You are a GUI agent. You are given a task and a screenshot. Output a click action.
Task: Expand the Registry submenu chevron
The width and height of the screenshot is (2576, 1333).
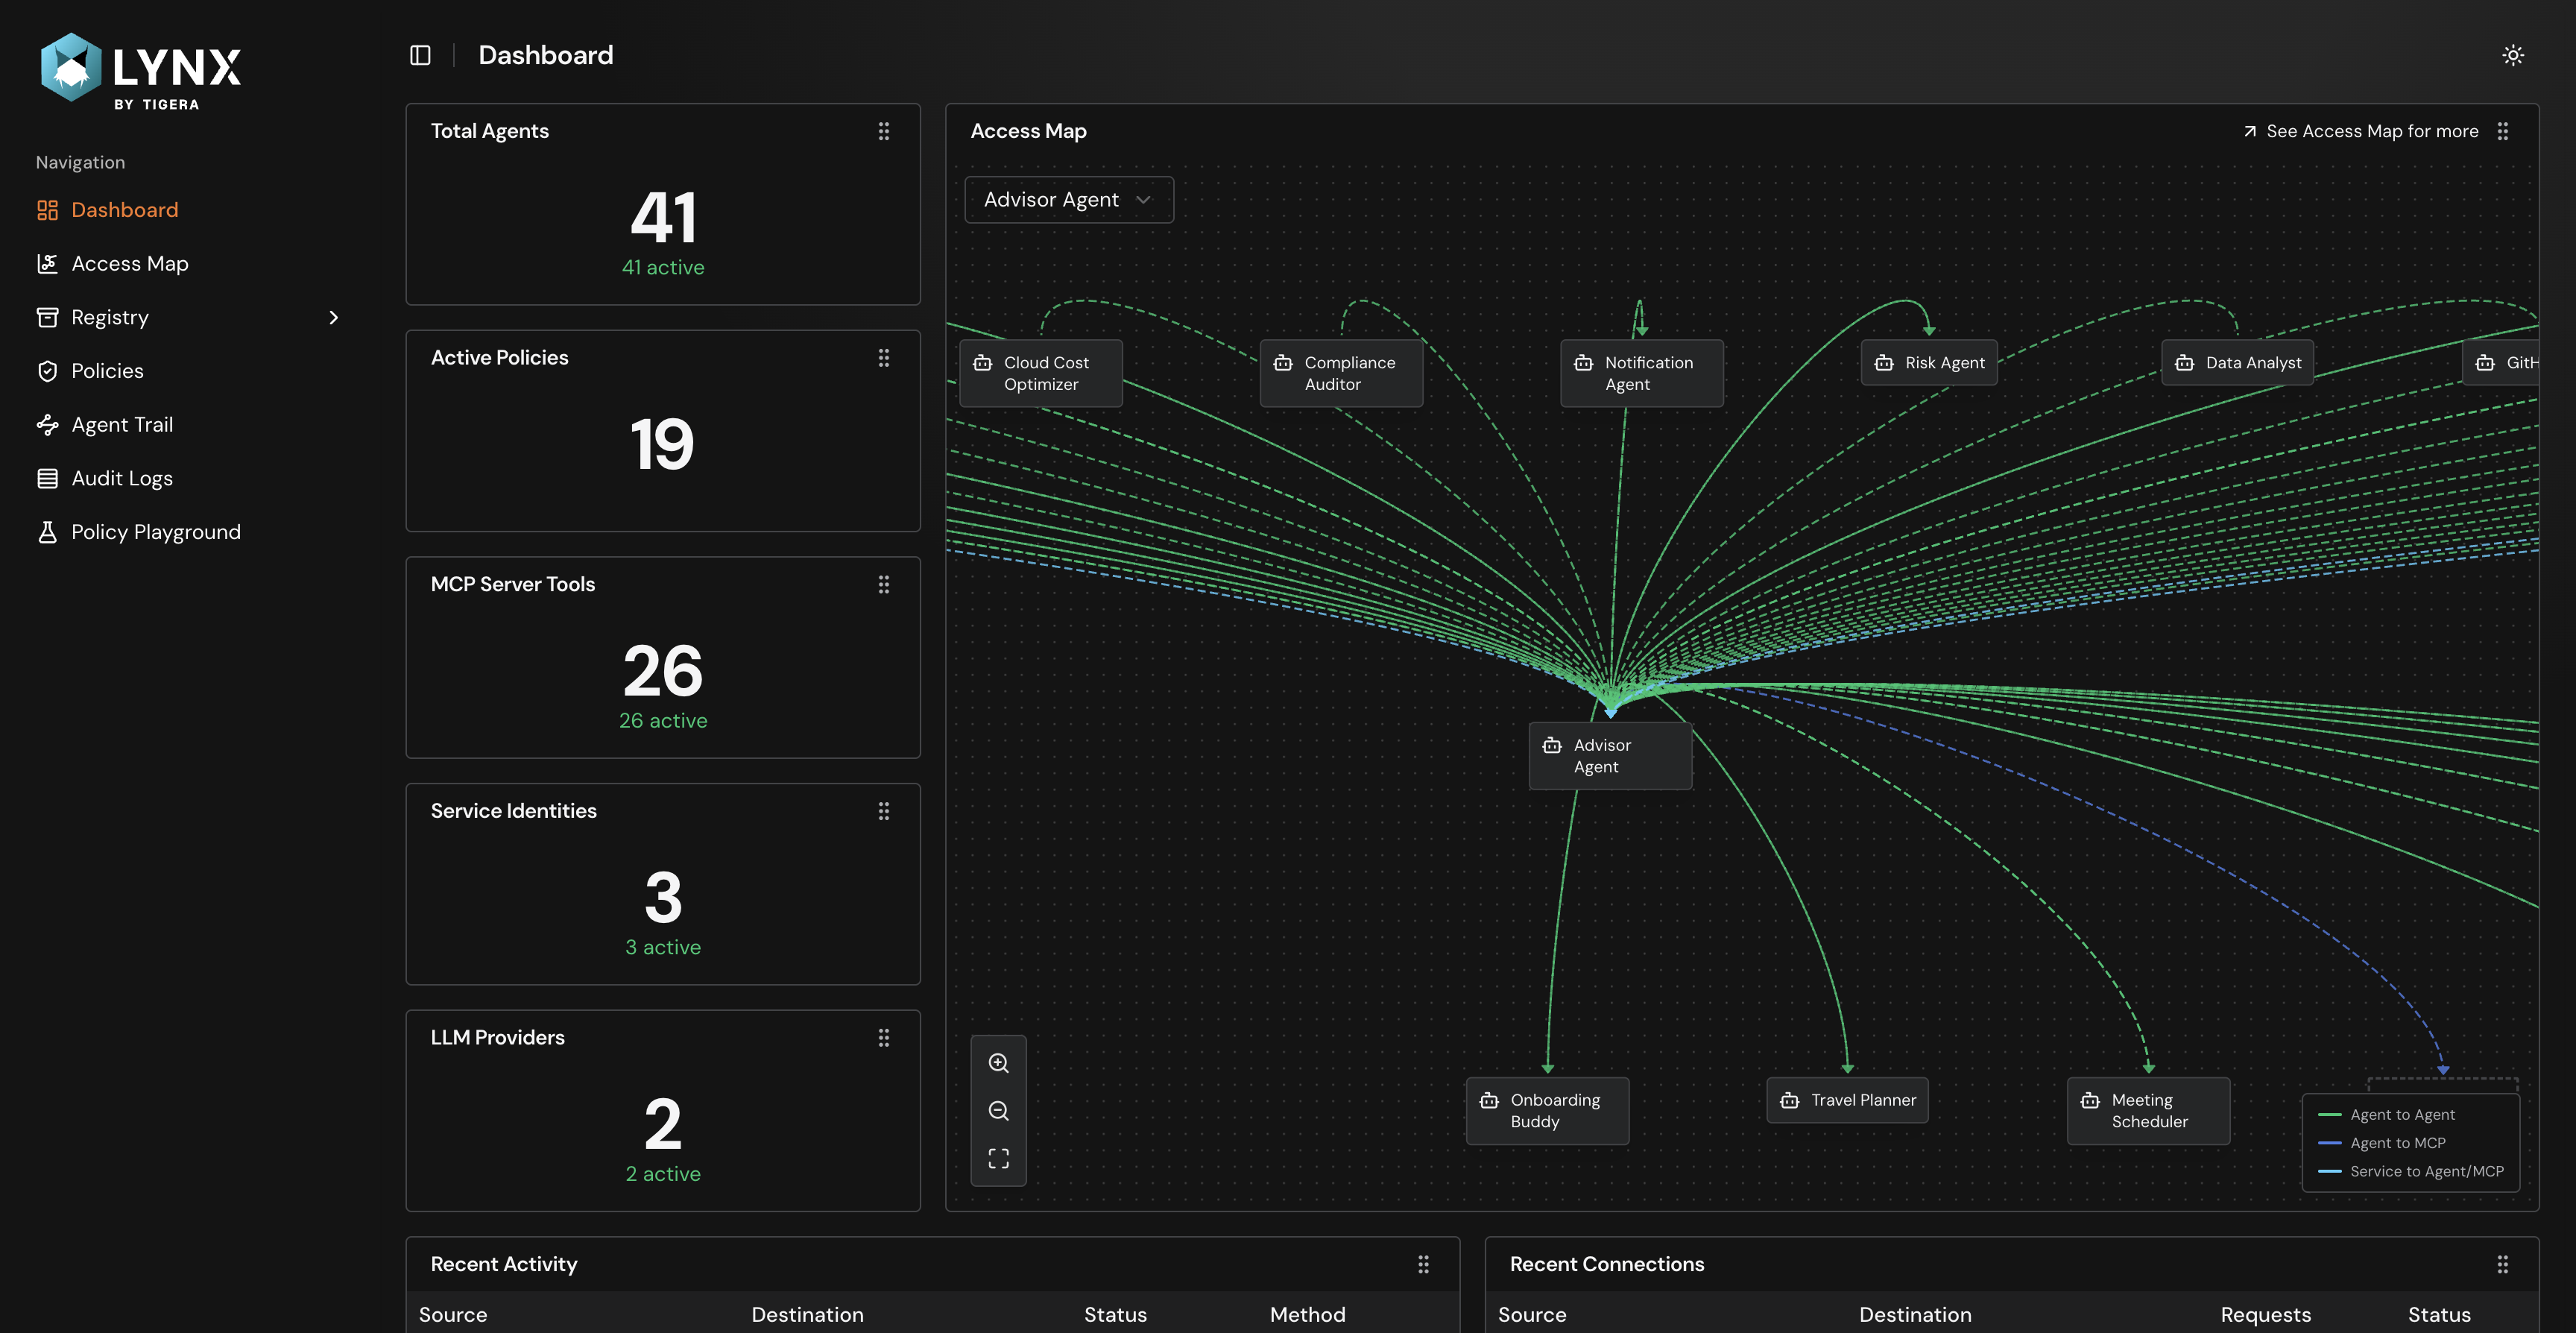coord(333,318)
